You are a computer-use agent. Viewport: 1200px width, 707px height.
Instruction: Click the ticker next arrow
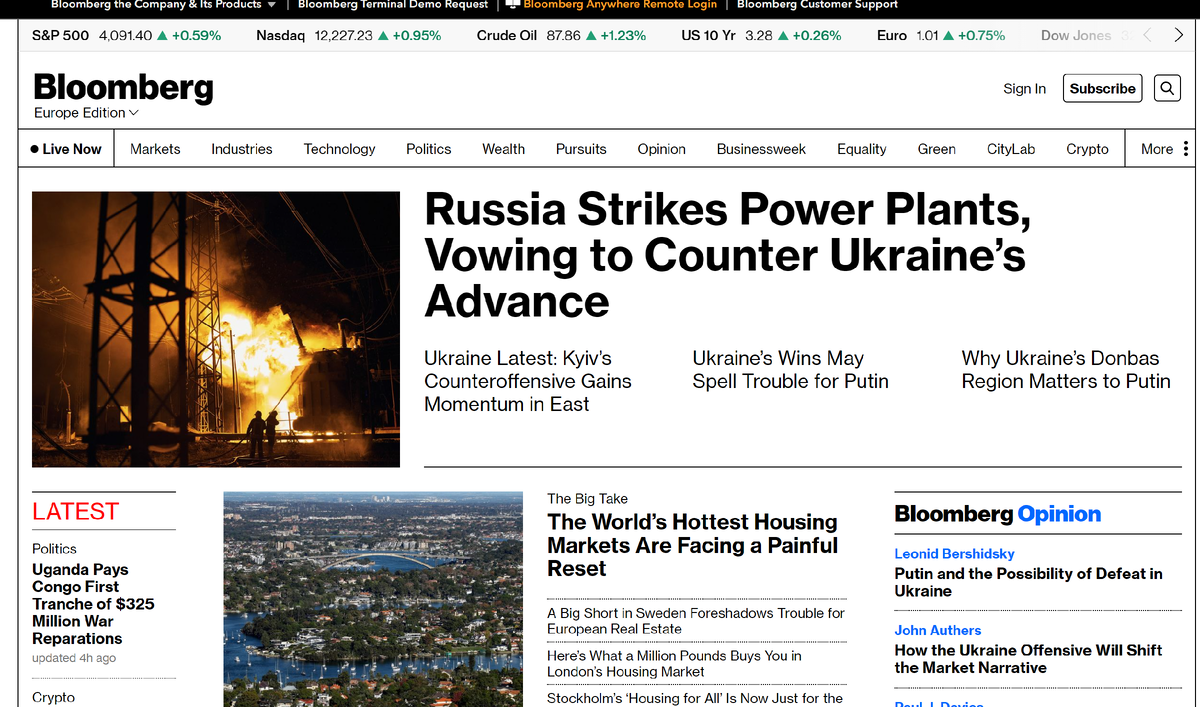(x=1178, y=35)
